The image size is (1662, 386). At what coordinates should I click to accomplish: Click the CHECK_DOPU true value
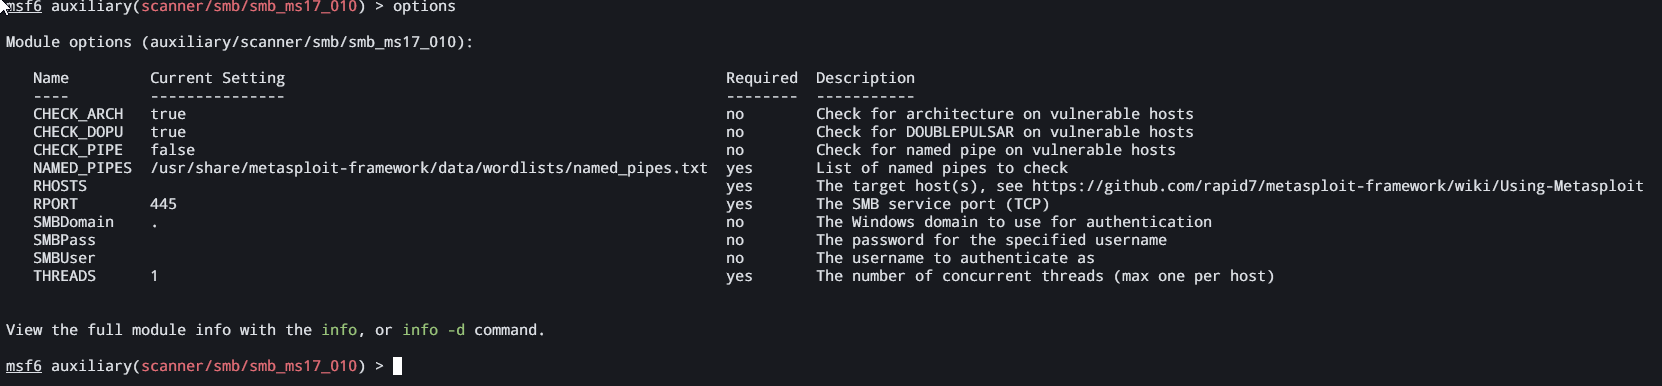point(168,132)
